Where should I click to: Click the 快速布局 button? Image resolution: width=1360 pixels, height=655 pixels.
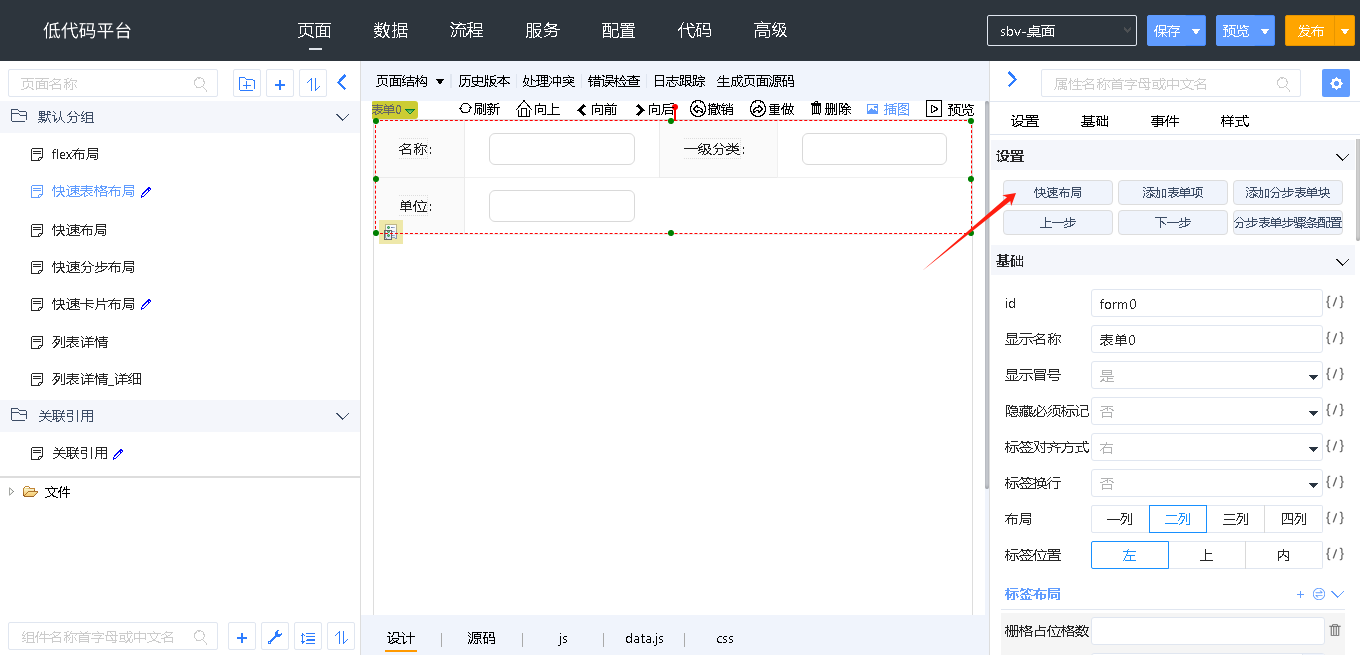1057,193
